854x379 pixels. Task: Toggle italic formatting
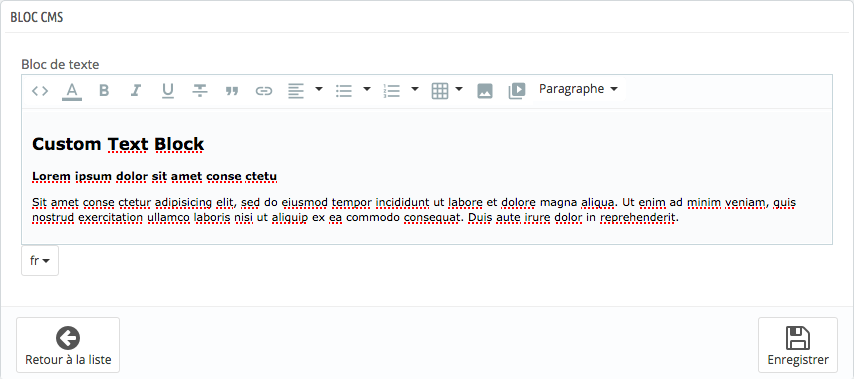(136, 91)
